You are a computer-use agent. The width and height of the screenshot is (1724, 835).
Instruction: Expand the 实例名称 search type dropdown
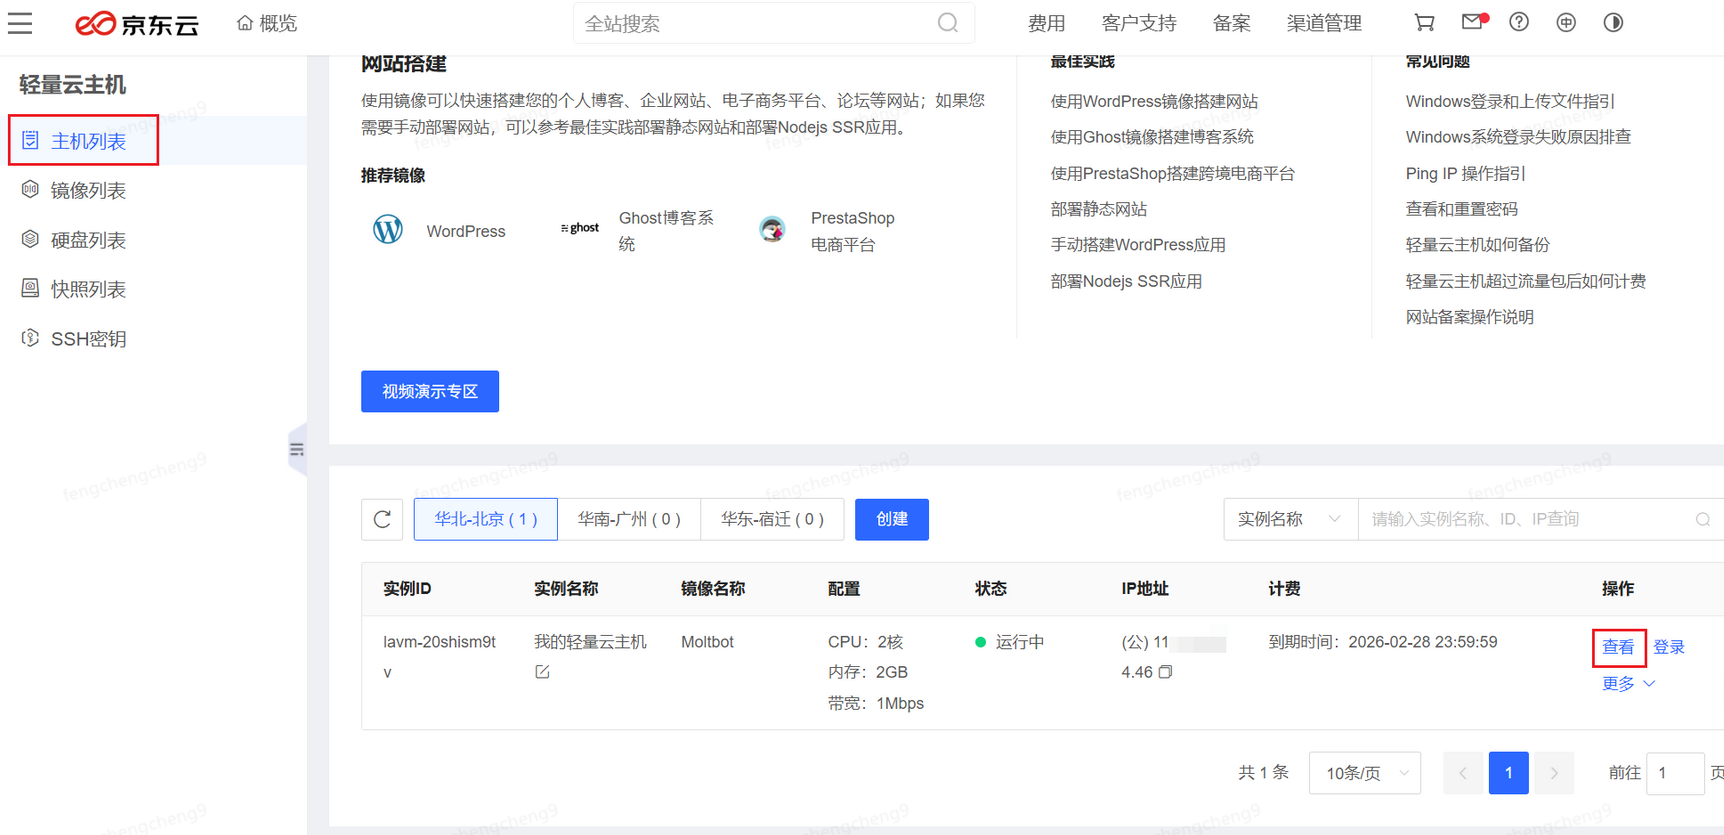coord(1290,519)
